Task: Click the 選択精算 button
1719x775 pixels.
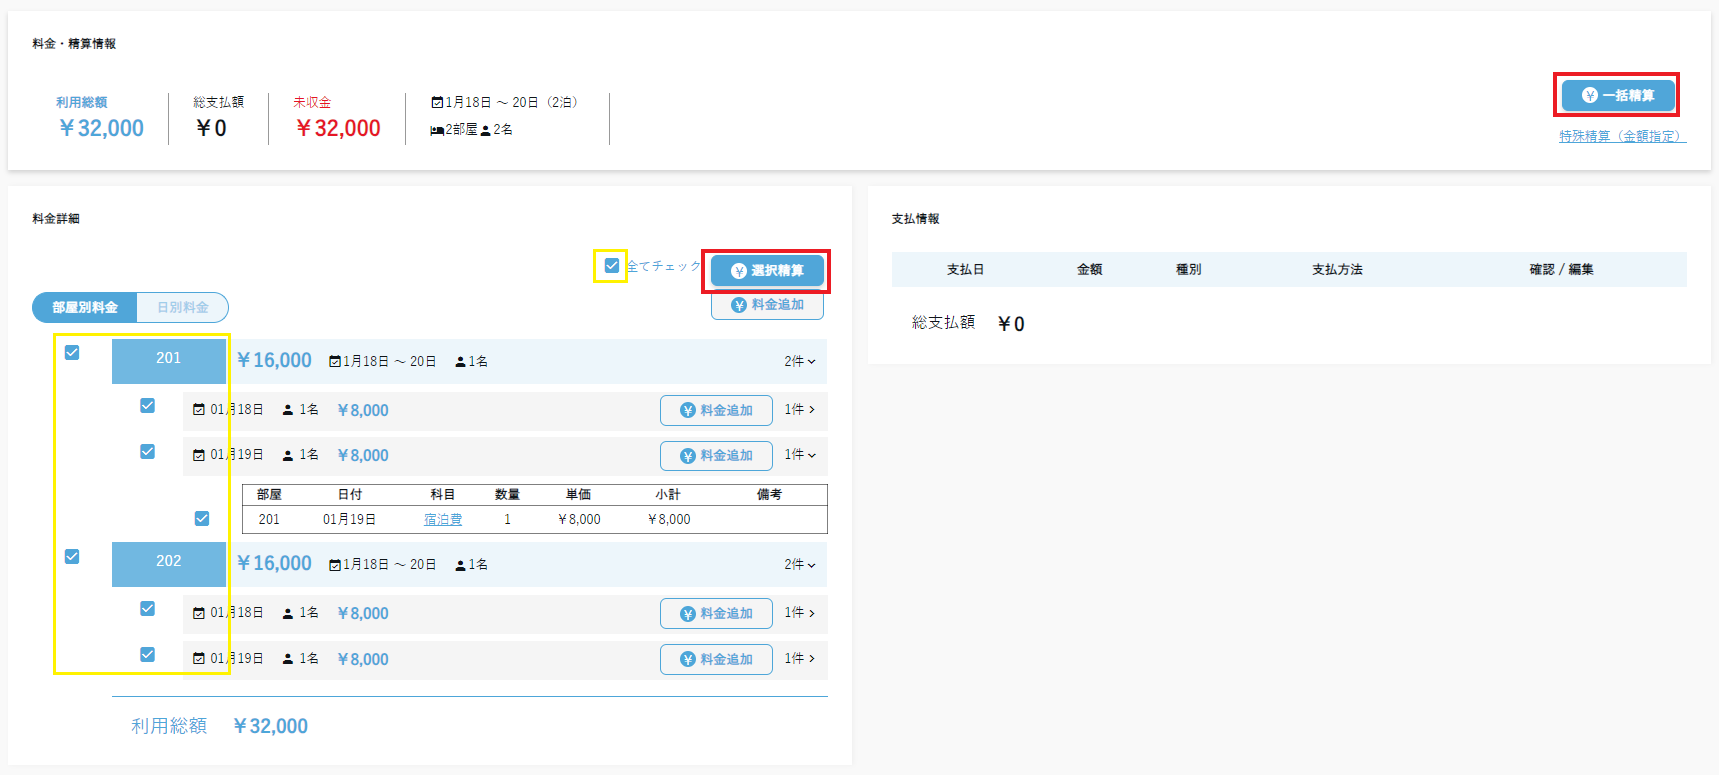Action: [x=767, y=271]
